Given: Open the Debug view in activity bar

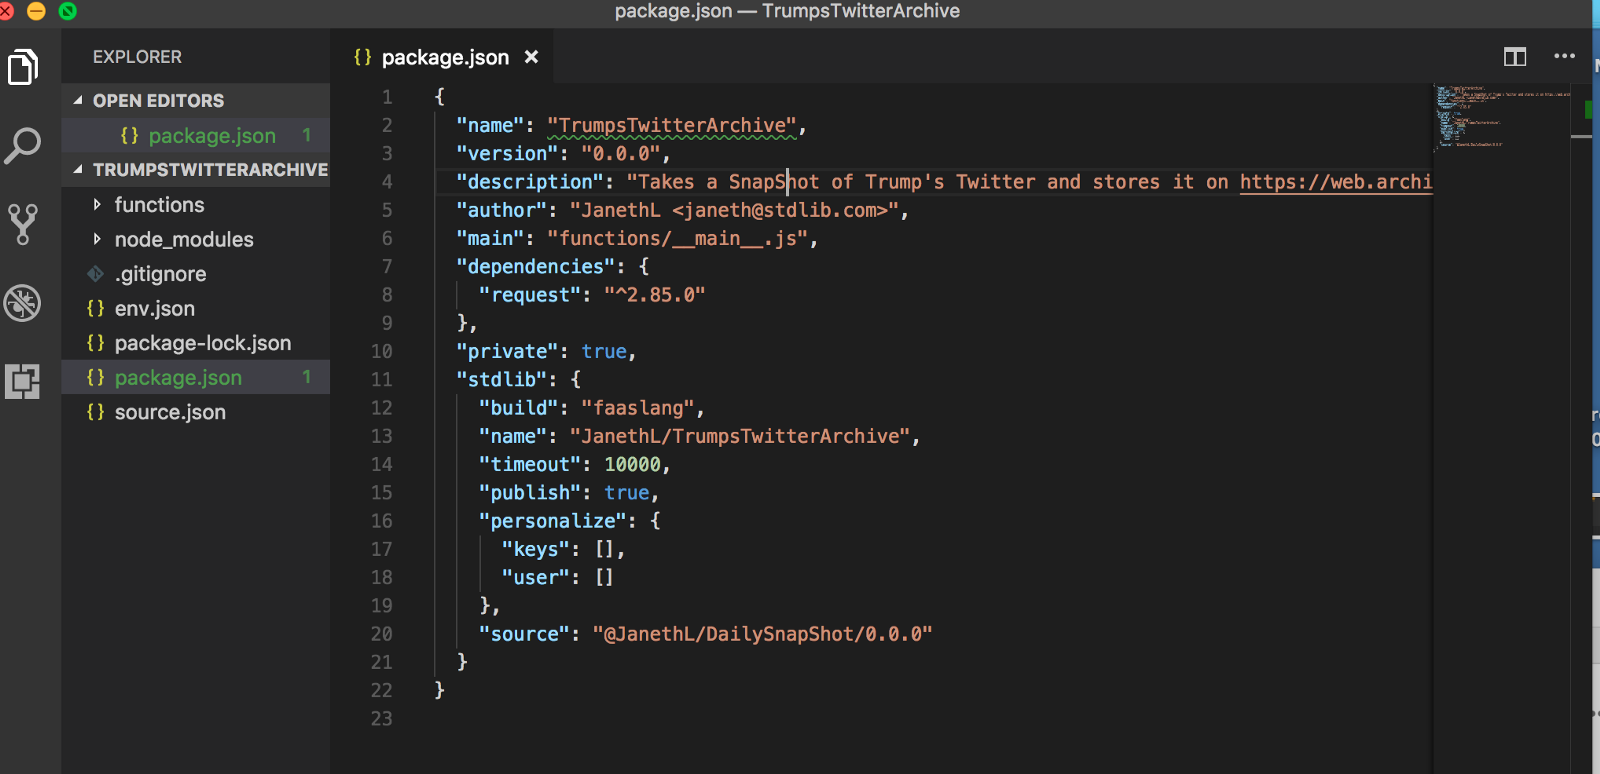Looking at the screenshot, I should [x=23, y=303].
